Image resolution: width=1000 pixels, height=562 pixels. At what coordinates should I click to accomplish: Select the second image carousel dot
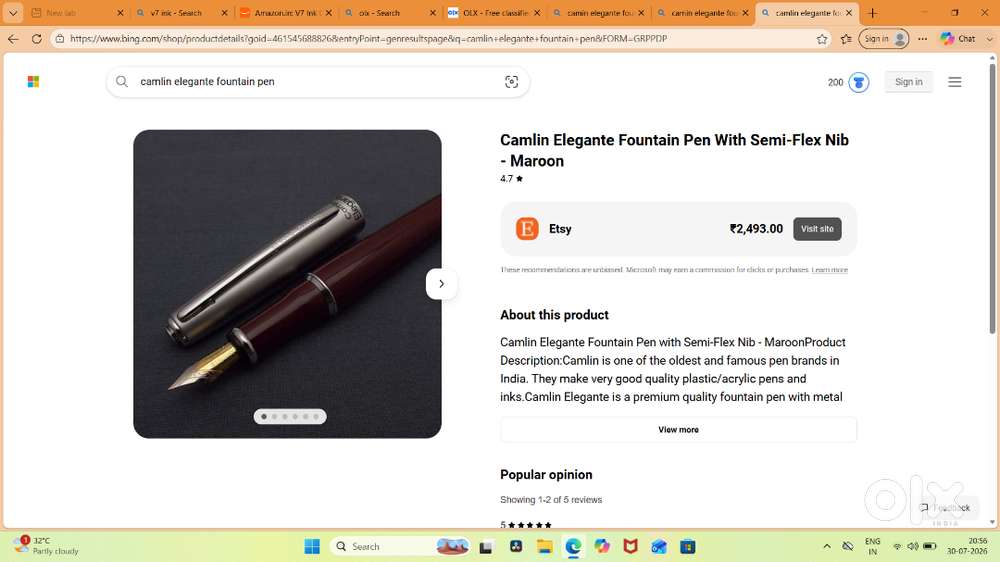274,417
